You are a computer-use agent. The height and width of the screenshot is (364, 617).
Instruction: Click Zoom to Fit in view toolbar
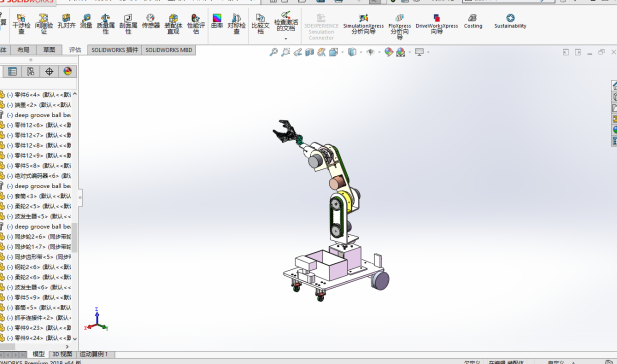[273, 52]
